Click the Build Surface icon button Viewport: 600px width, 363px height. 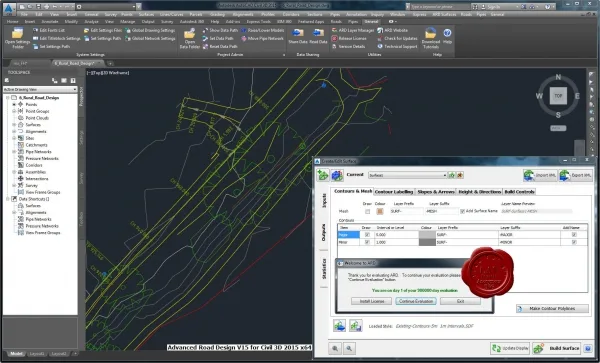coord(556,348)
